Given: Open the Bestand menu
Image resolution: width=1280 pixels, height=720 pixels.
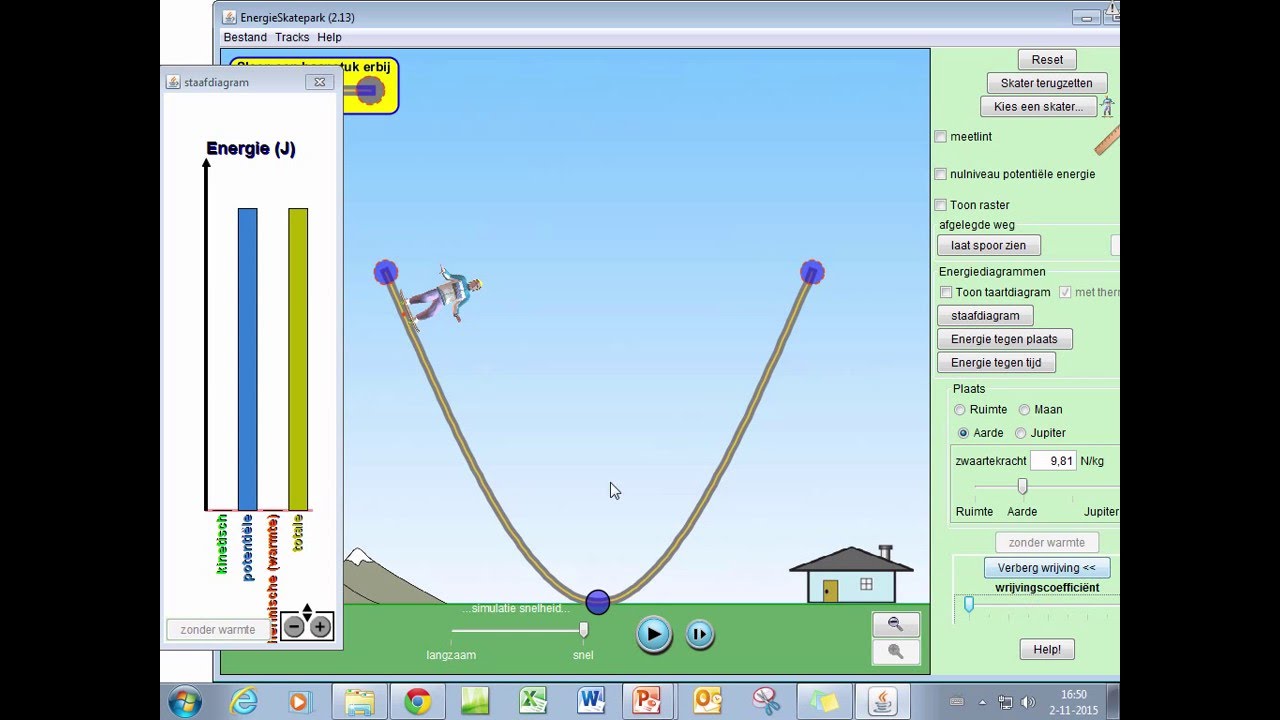Looking at the screenshot, I should tap(245, 37).
